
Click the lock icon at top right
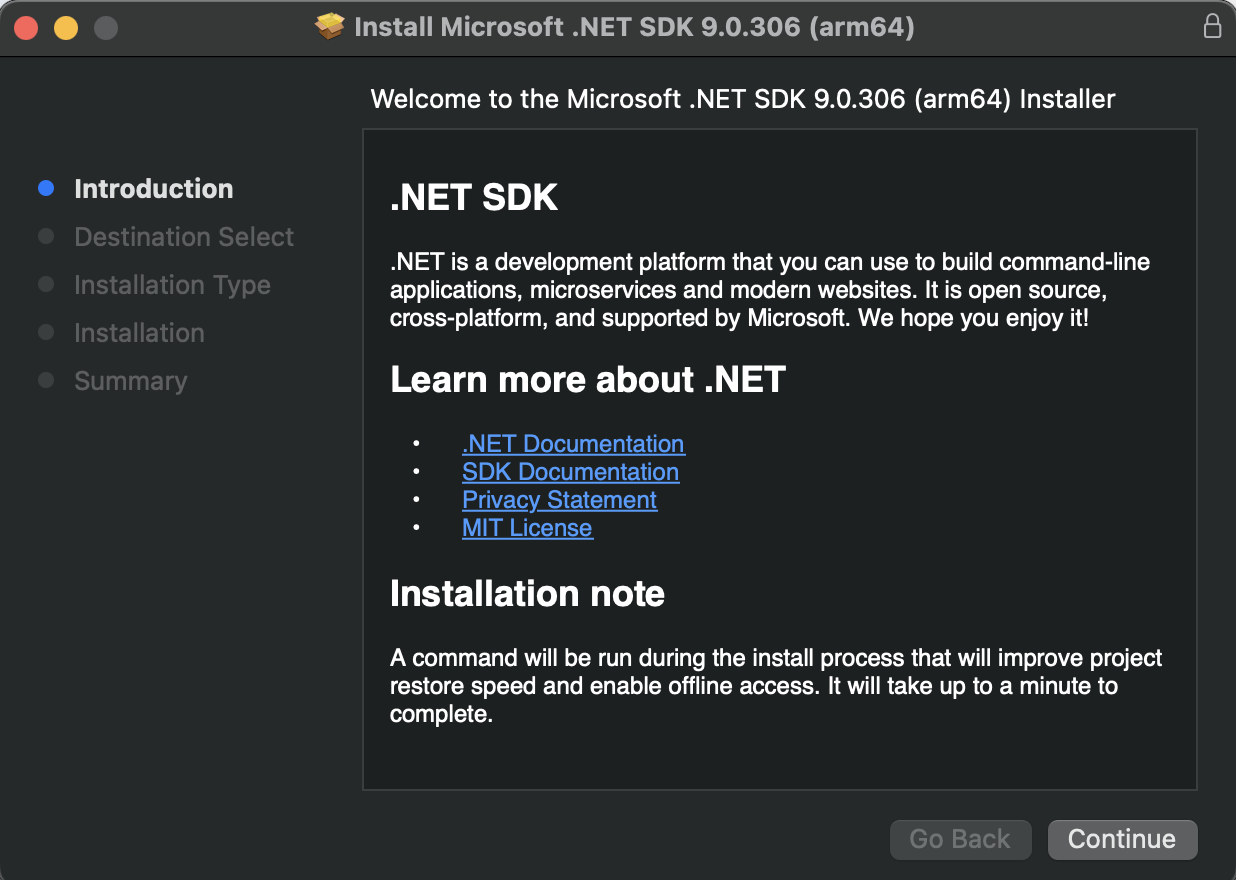point(1212,26)
